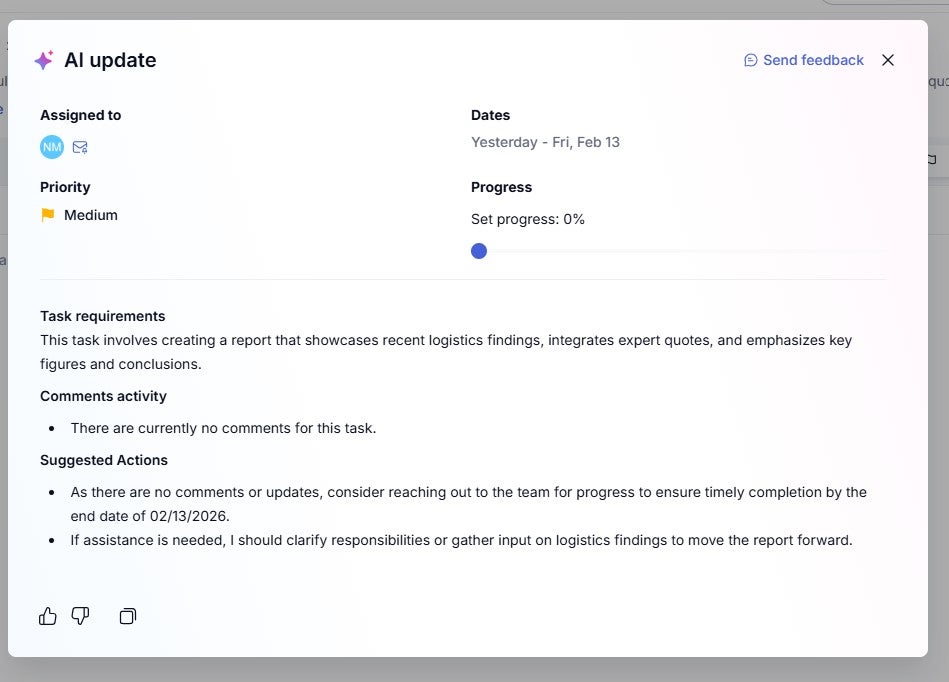The height and width of the screenshot is (682, 949).
Task: Click the progress slider handle
Action: pos(478,250)
